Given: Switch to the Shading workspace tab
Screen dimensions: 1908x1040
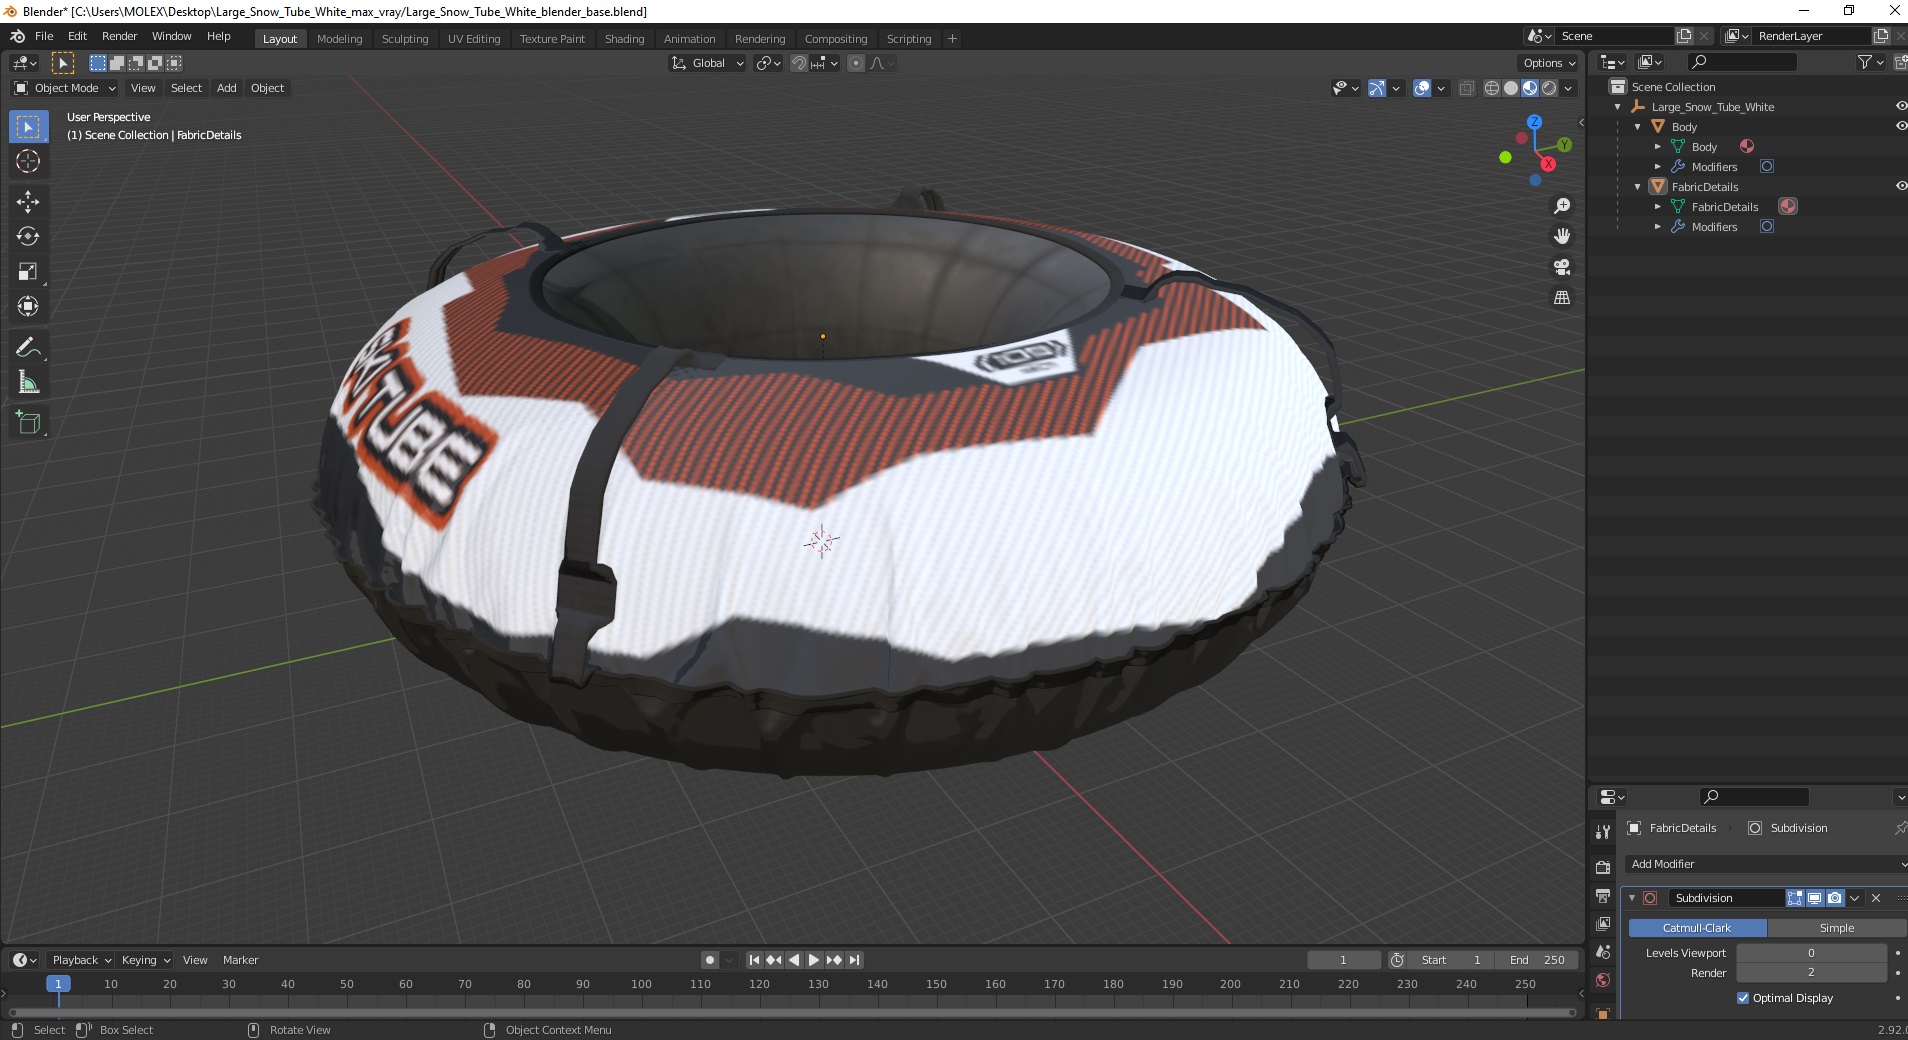Looking at the screenshot, I should (624, 39).
